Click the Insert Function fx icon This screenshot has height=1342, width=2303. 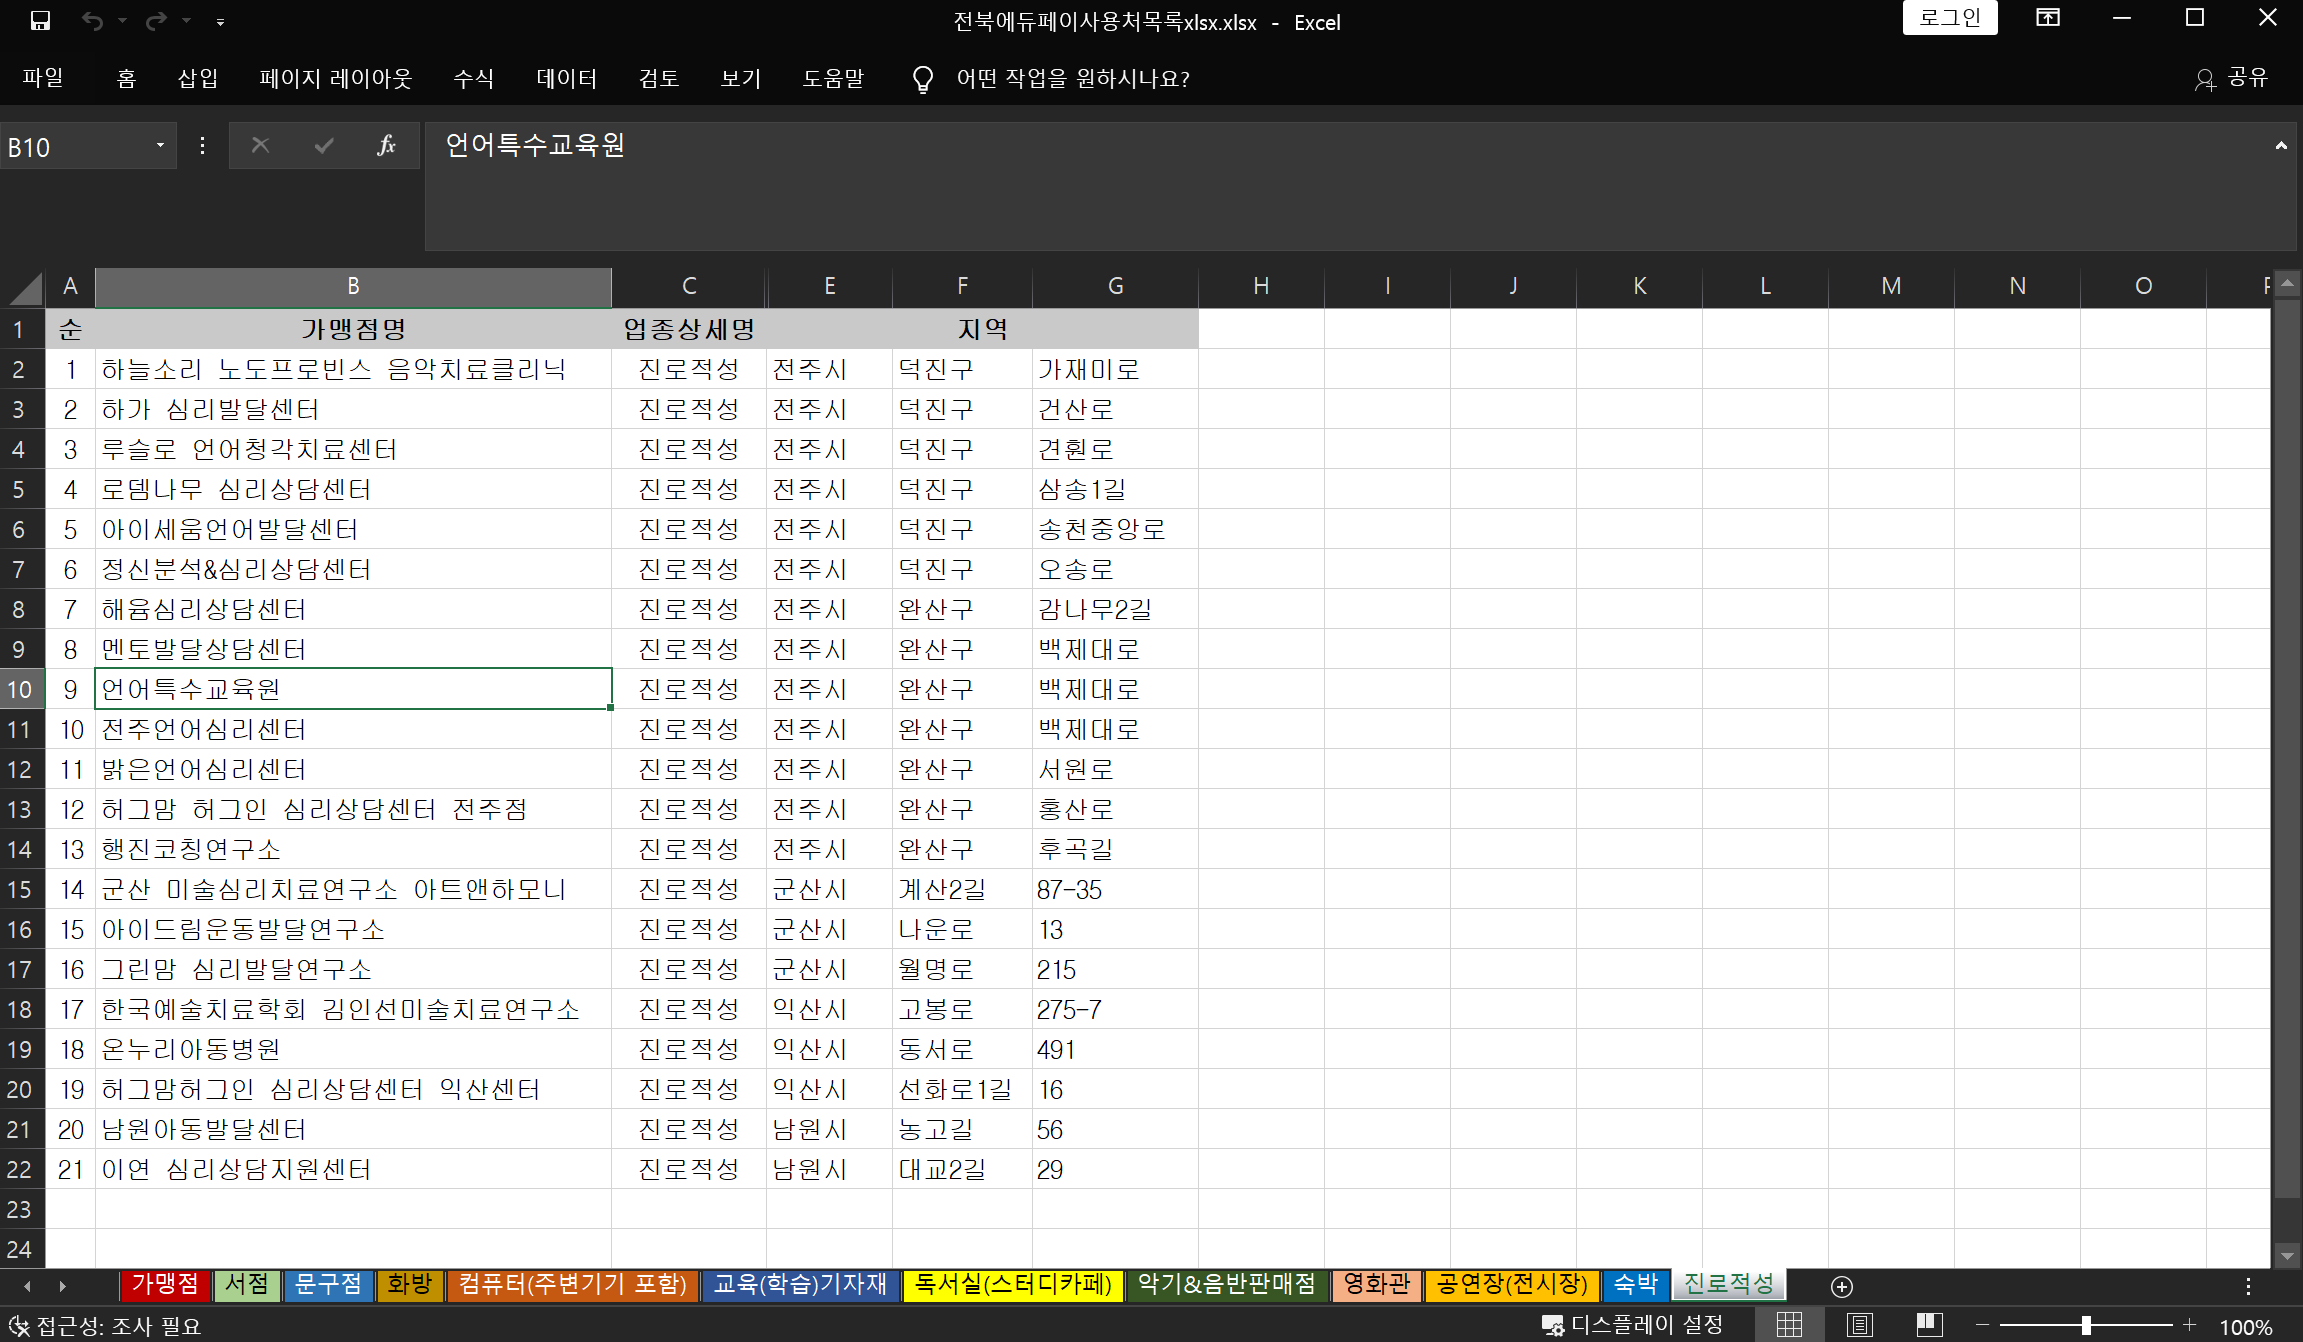pos(386,146)
